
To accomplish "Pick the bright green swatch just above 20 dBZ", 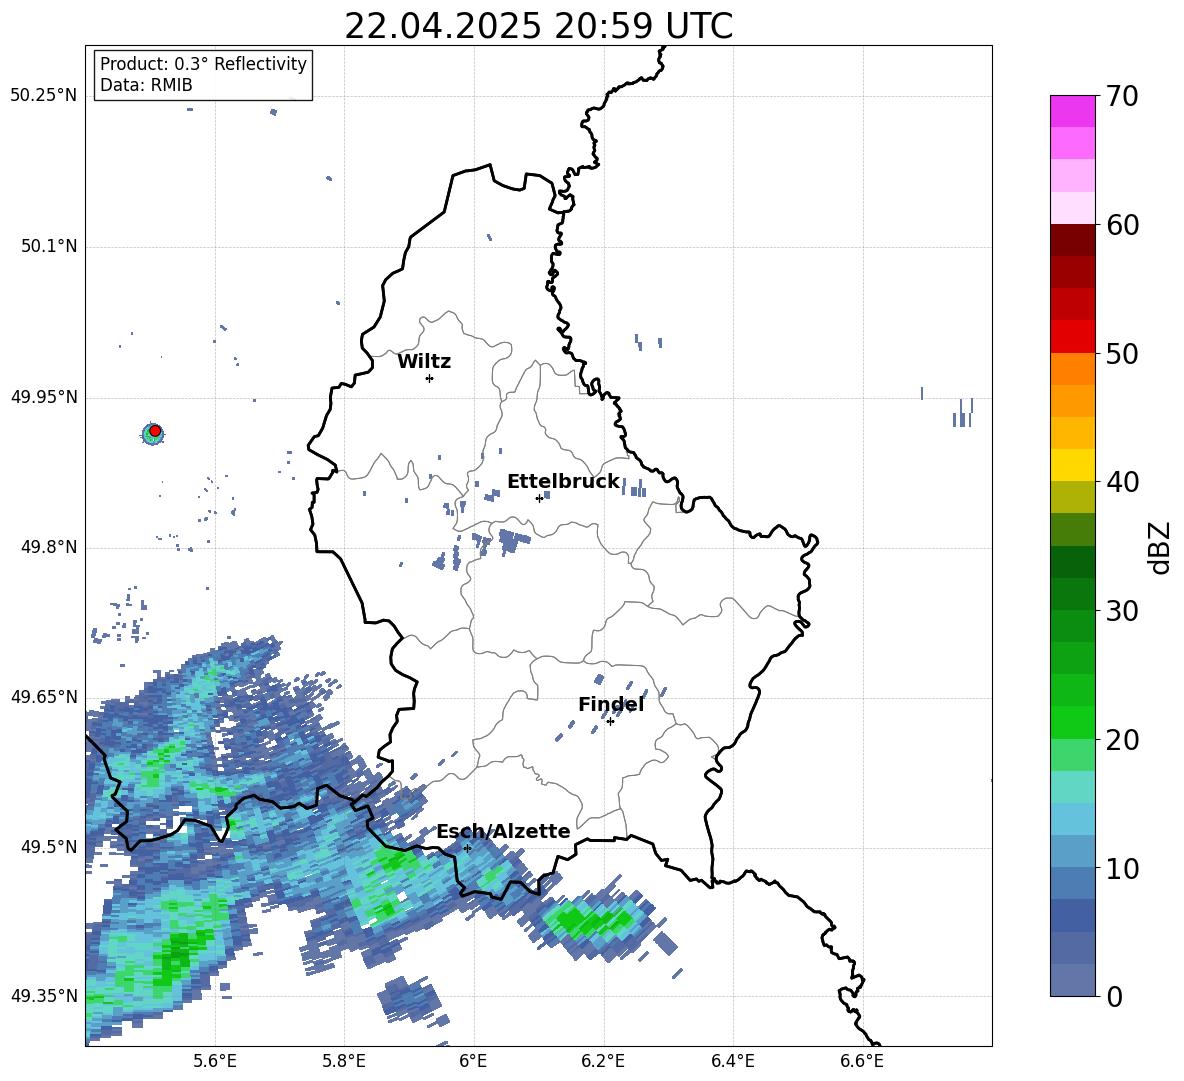I will (x=1072, y=722).
